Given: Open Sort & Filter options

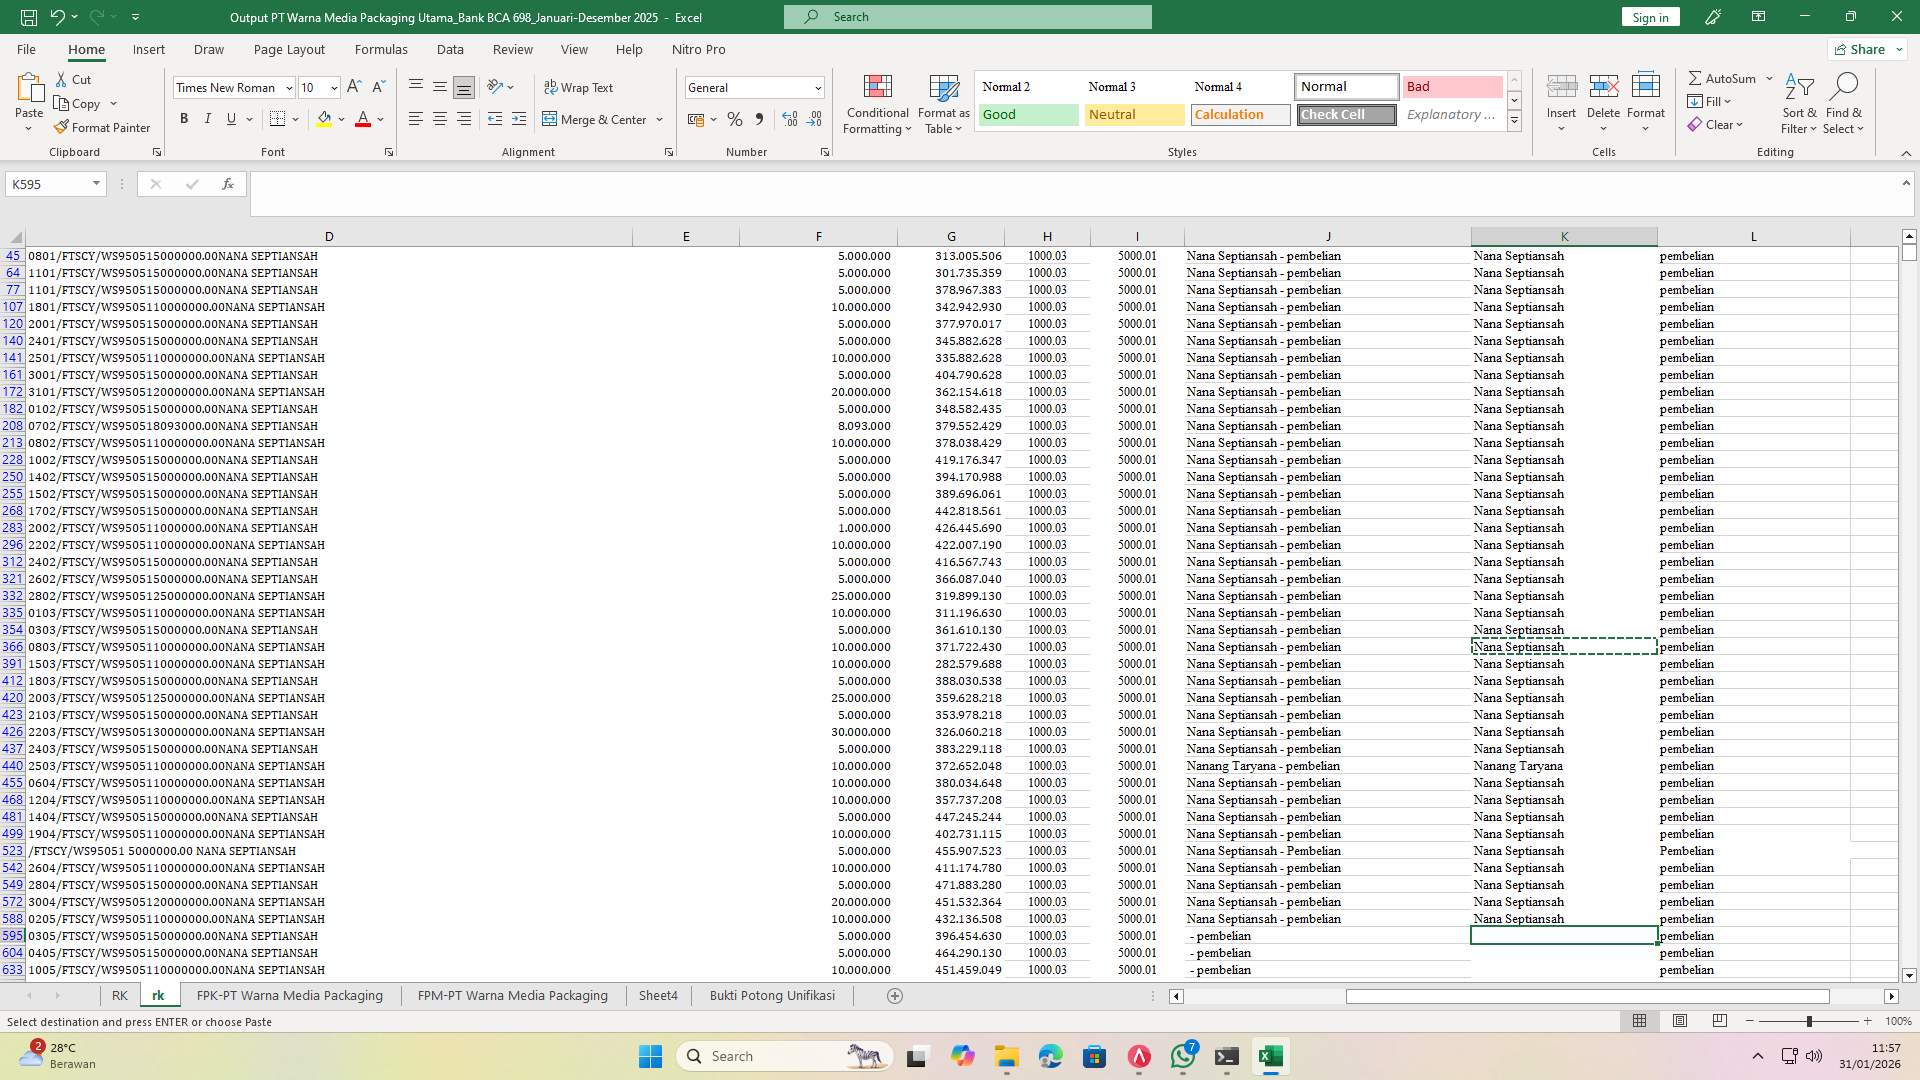Looking at the screenshot, I should pyautogui.click(x=1798, y=103).
